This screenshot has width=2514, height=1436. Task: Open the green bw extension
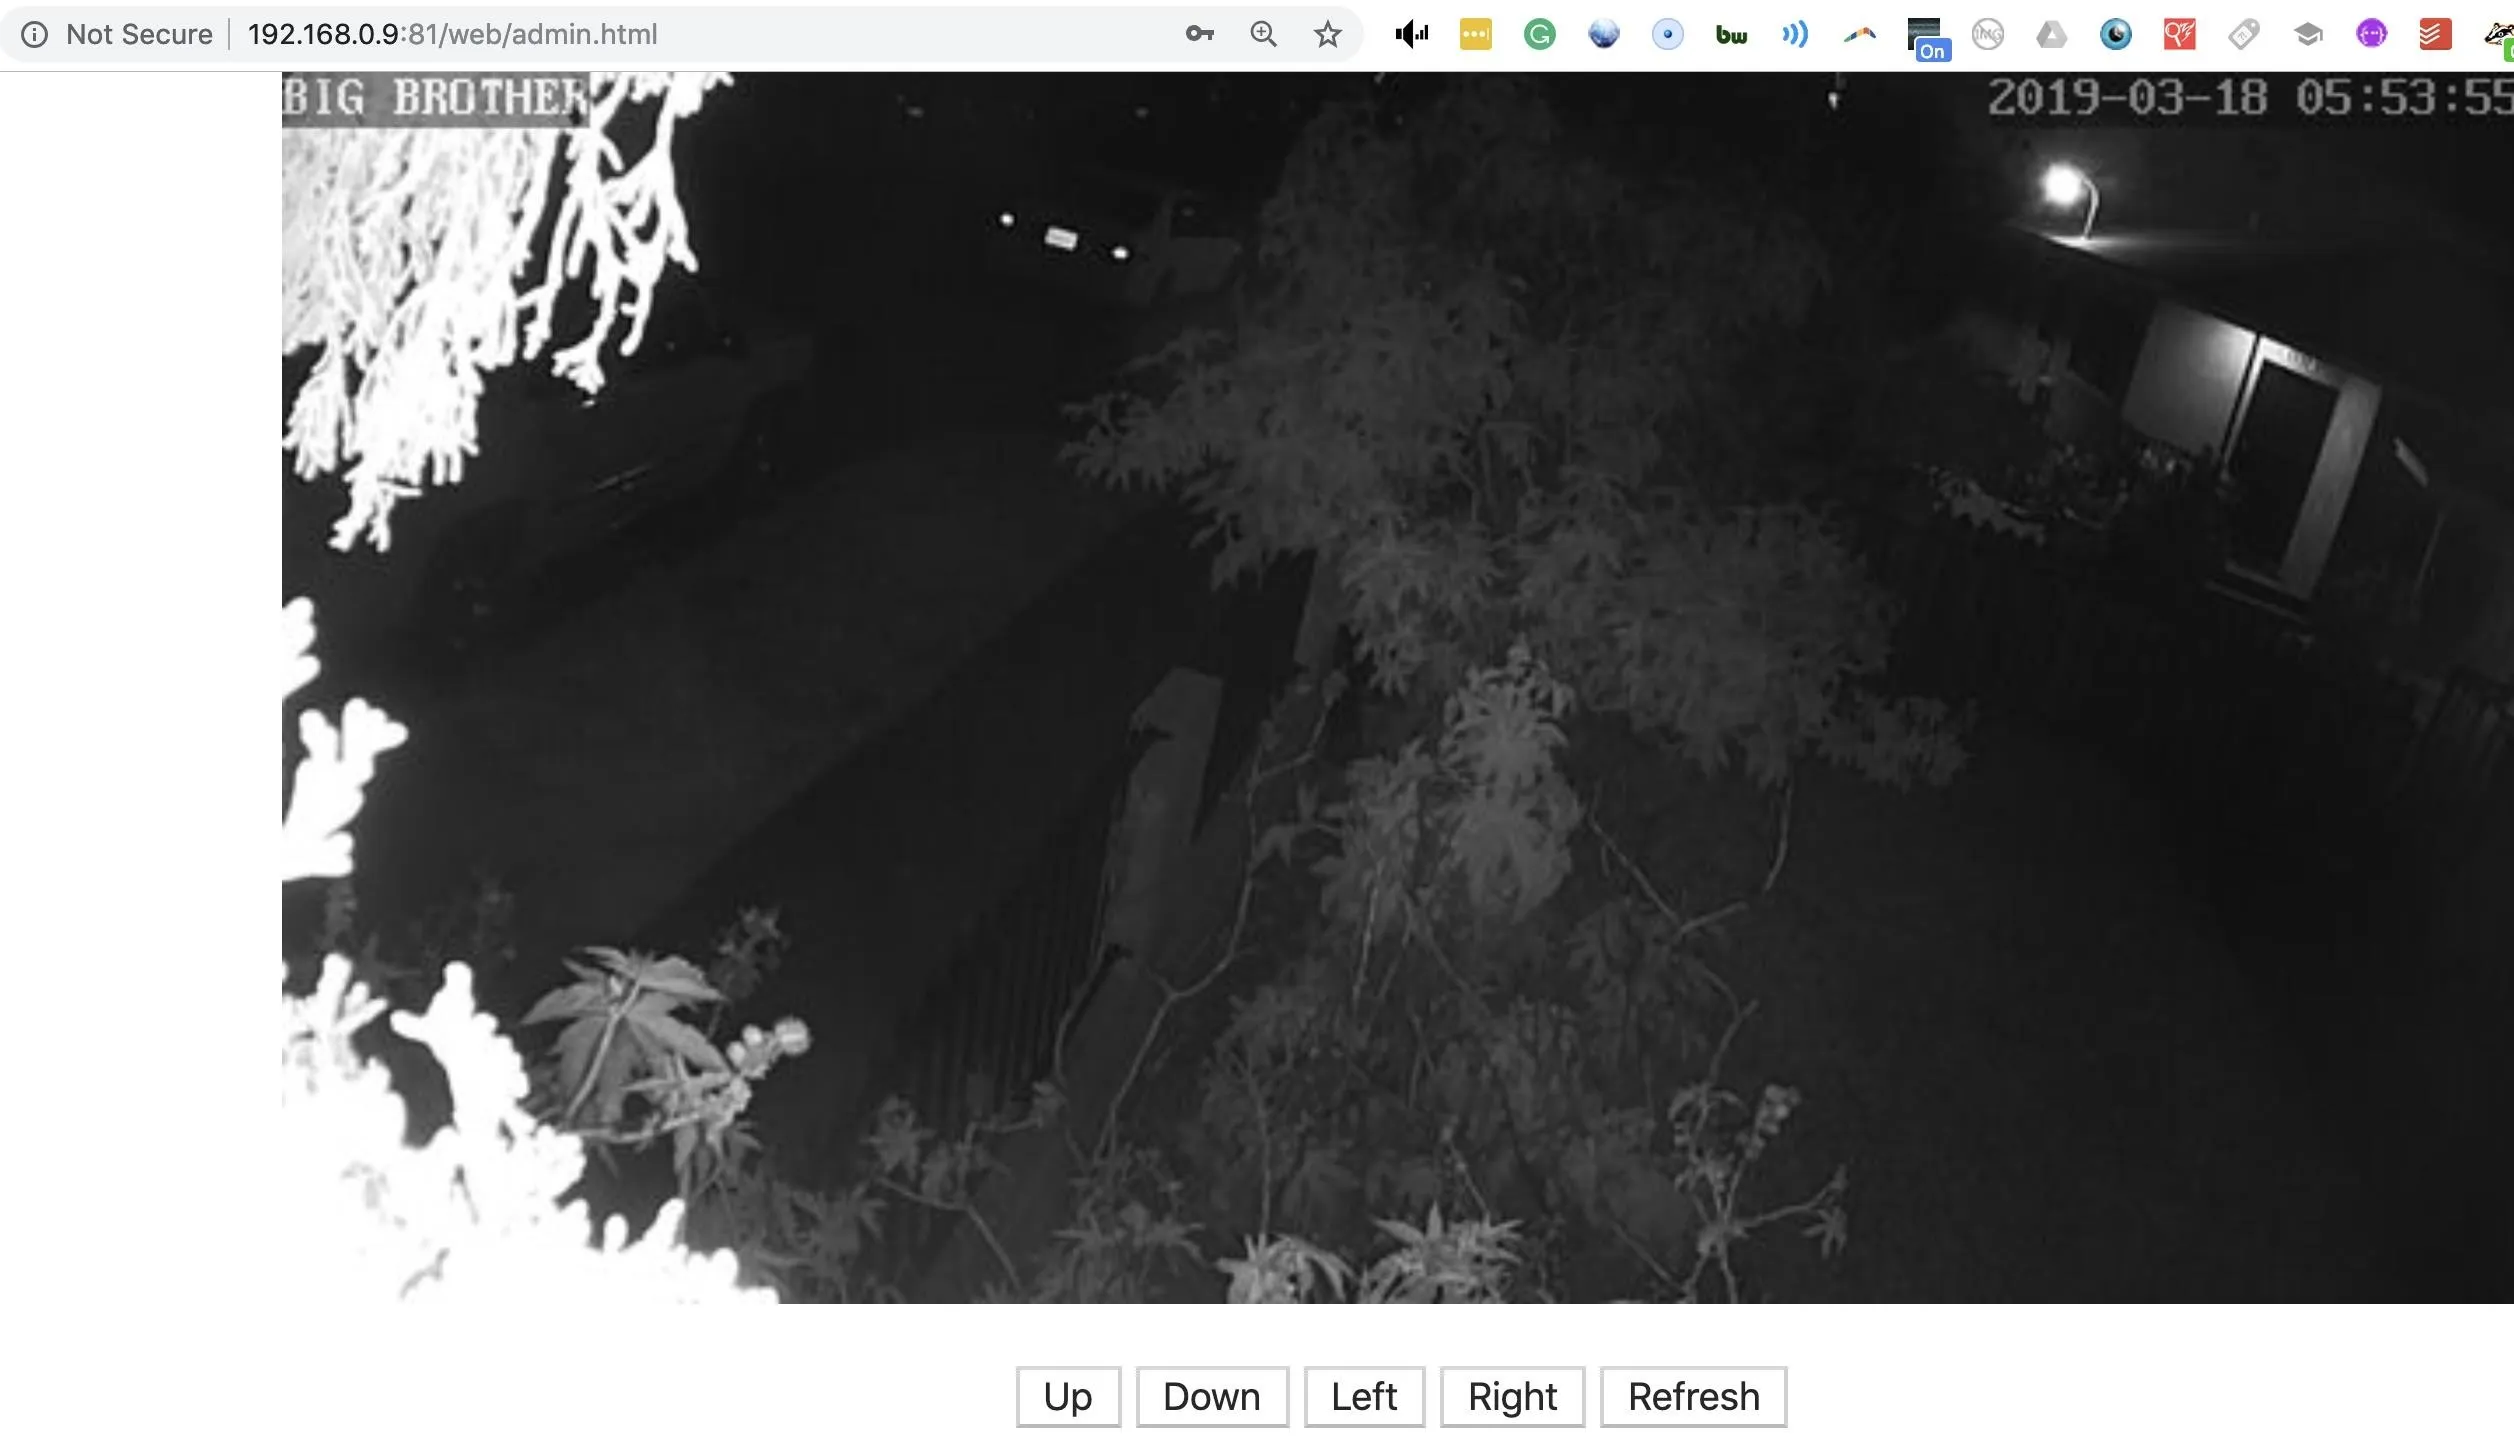click(x=1732, y=36)
